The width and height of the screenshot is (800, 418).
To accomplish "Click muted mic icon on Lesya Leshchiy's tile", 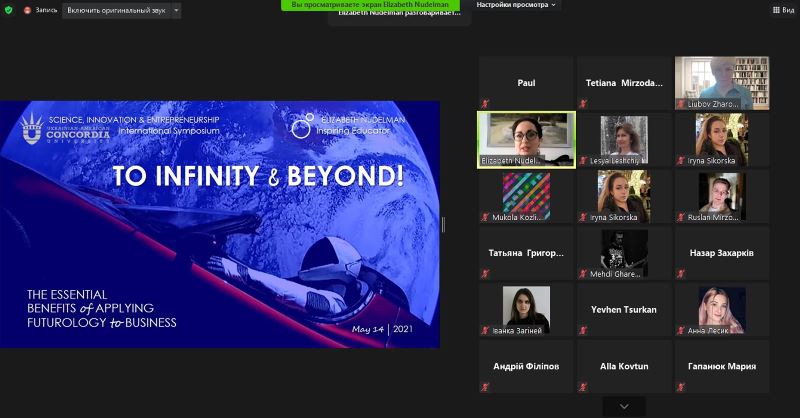I will (583, 160).
